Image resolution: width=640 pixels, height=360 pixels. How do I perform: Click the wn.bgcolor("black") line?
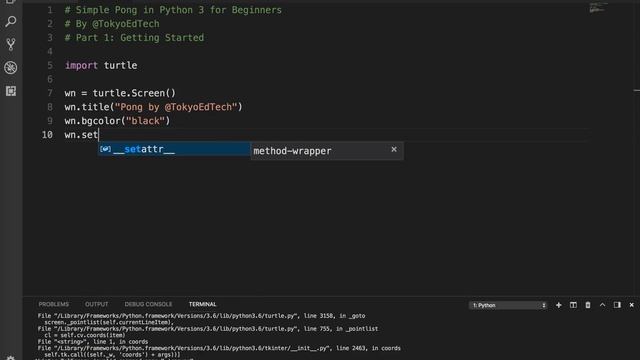coord(117,121)
